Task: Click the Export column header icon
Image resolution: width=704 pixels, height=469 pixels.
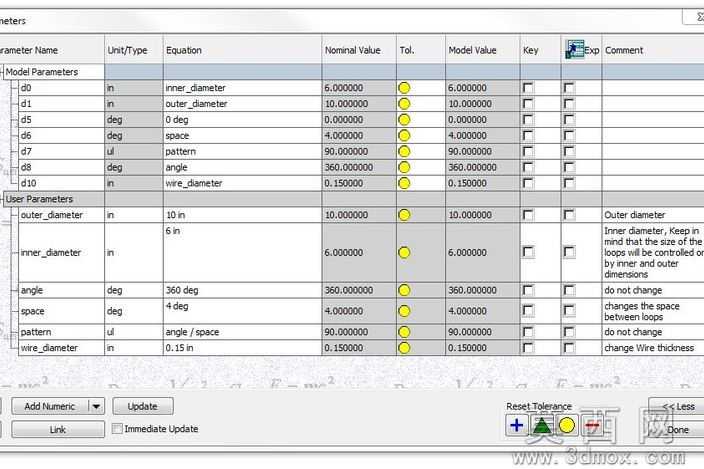Action: [574, 50]
